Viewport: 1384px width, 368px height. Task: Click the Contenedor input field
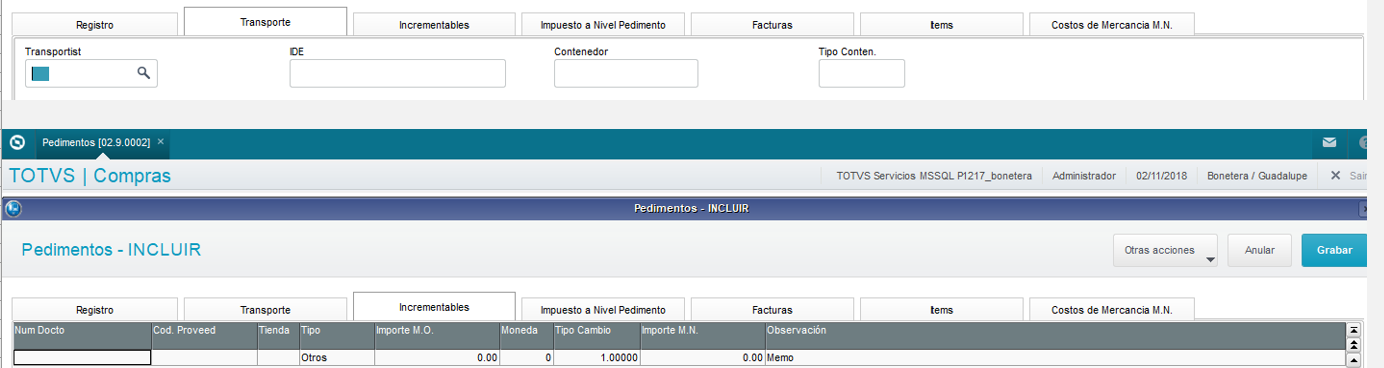point(626,73)
